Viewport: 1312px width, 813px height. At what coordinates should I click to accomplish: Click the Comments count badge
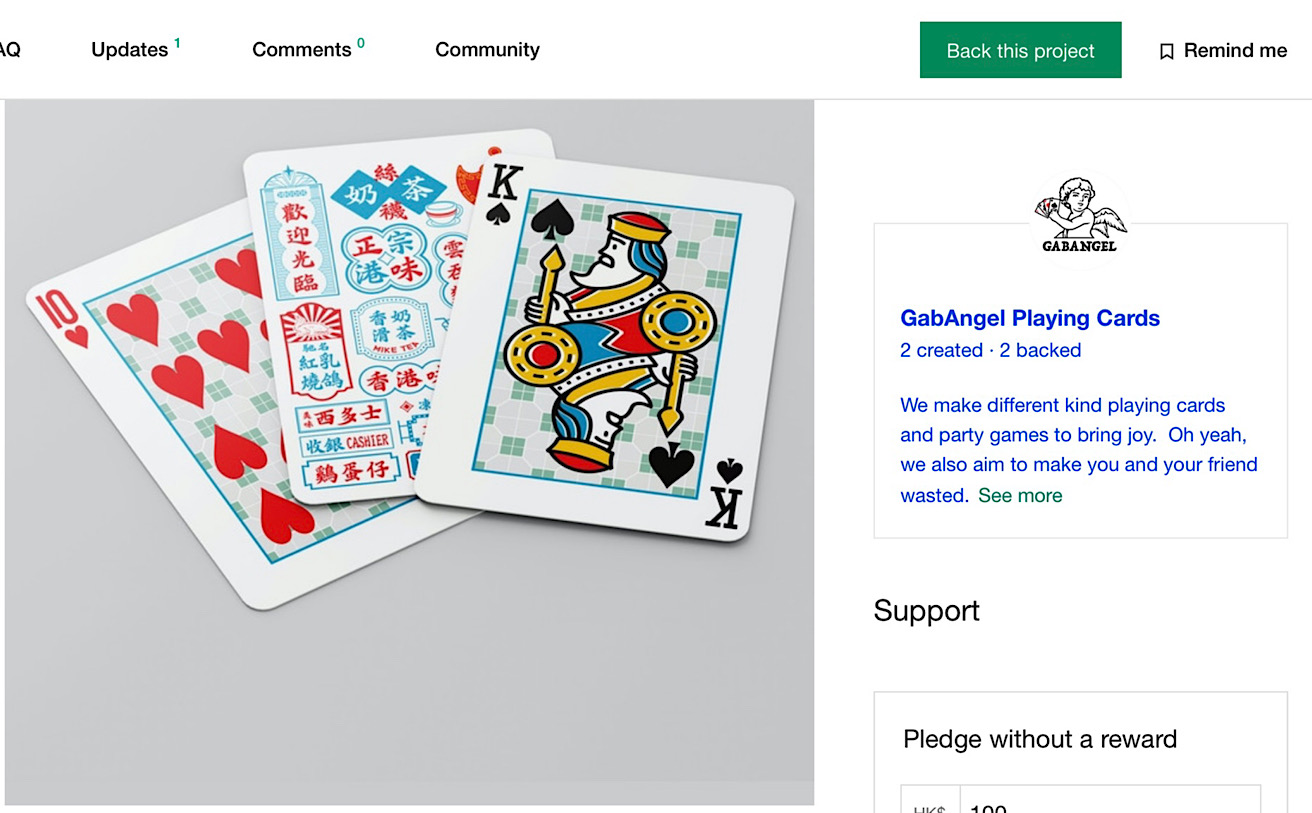360,43
